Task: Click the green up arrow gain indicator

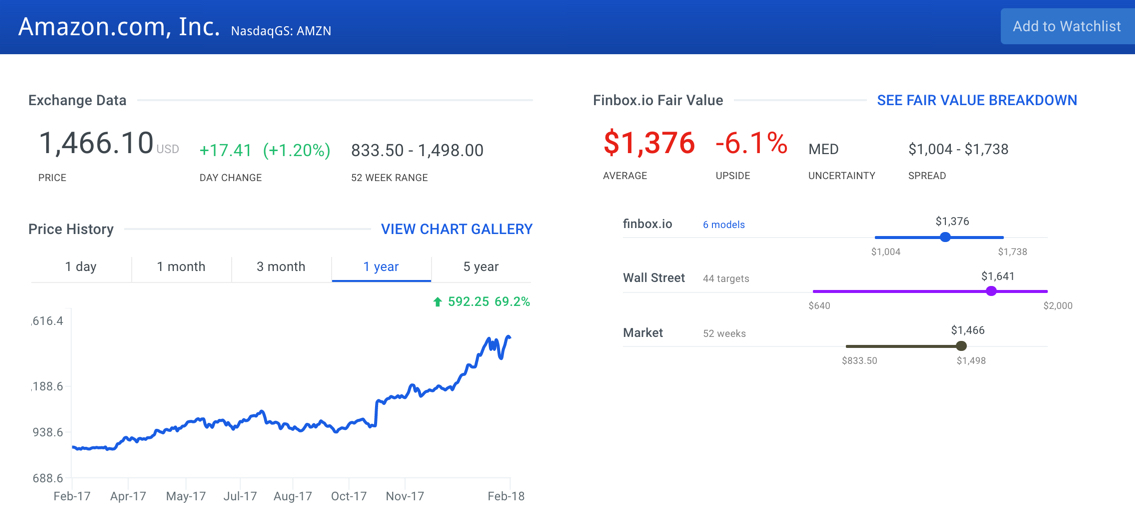Action: tap(437, 302)
